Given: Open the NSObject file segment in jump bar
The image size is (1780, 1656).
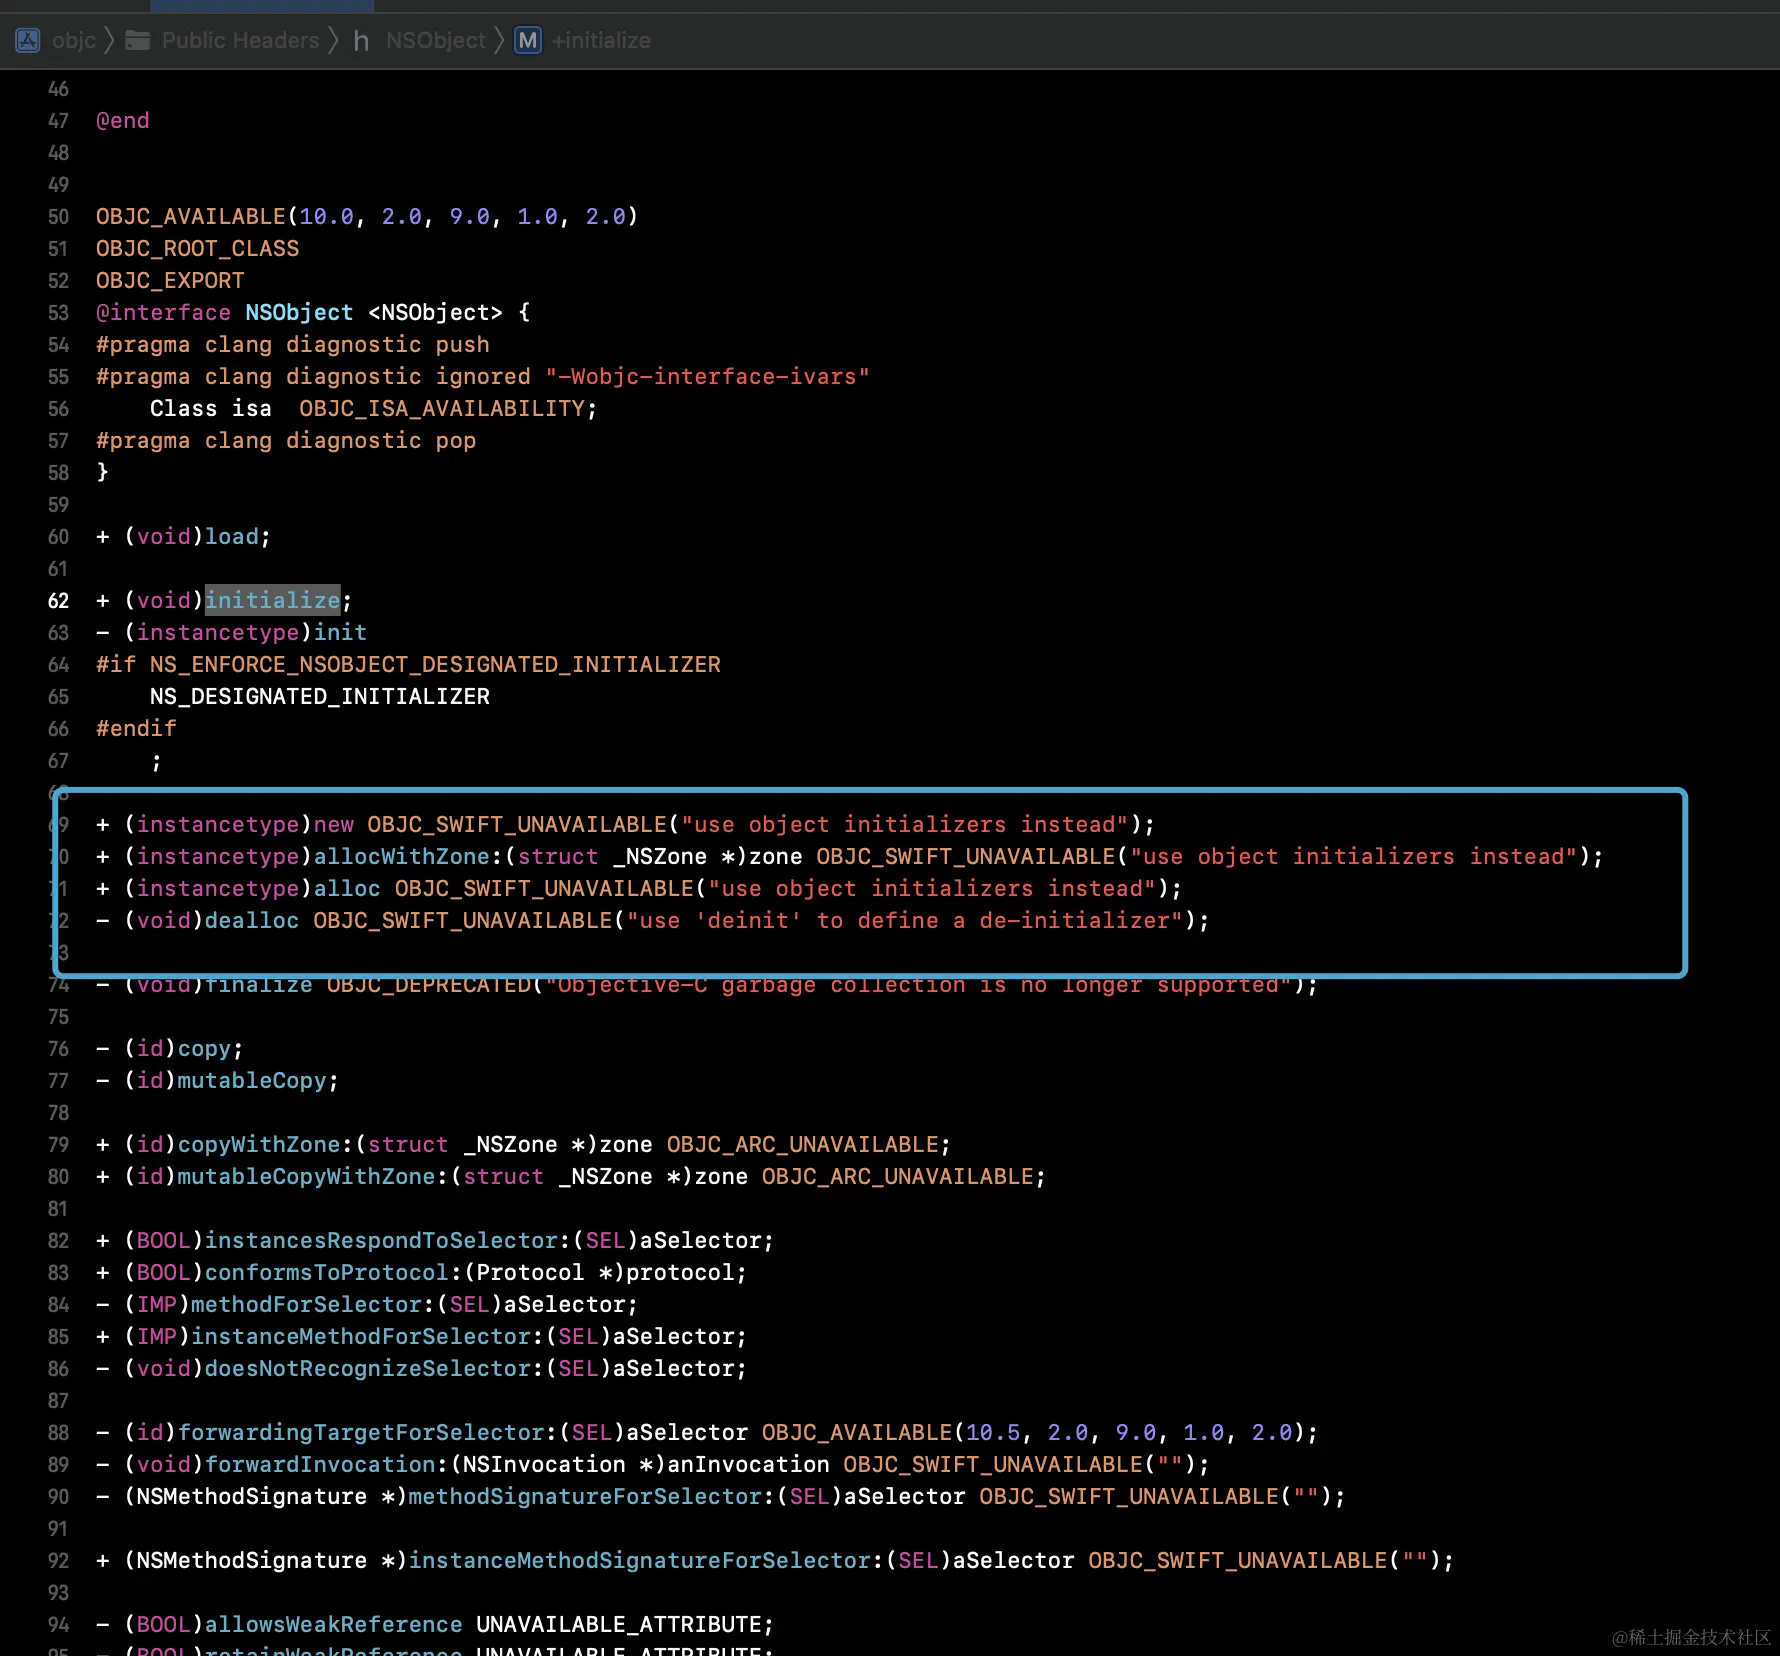Looking at the screenshot, I should 435,40.
